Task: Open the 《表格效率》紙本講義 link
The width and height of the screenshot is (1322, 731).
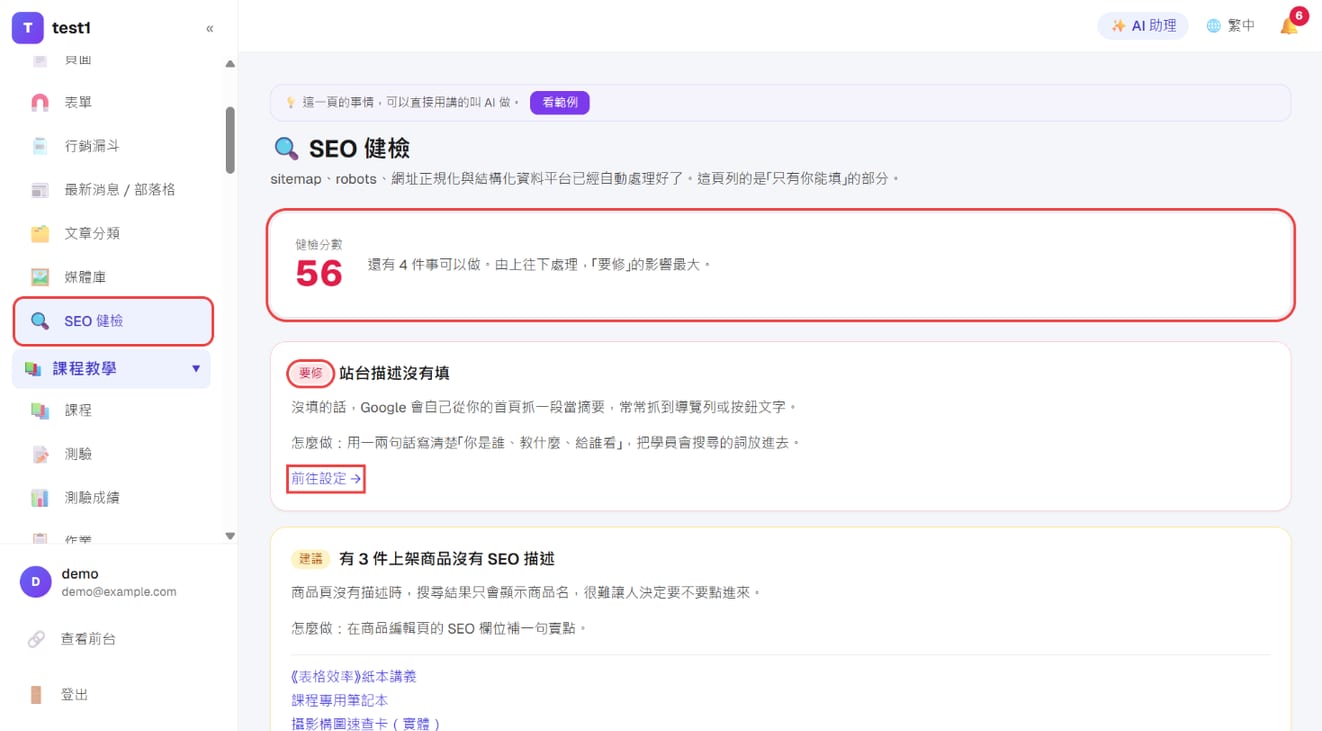Action: (x=353, y=677)
